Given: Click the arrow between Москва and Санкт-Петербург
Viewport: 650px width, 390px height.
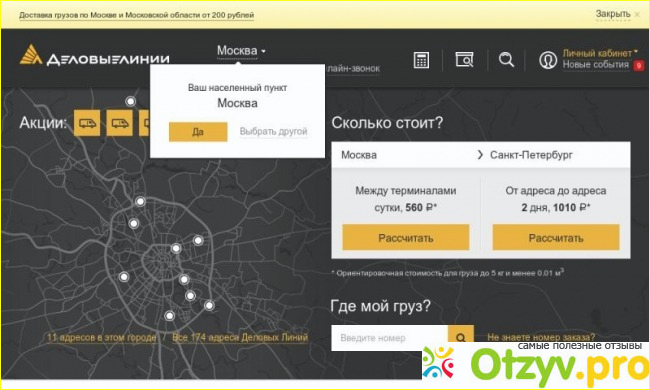Looking at the screenshot, I should click(480, 155).
